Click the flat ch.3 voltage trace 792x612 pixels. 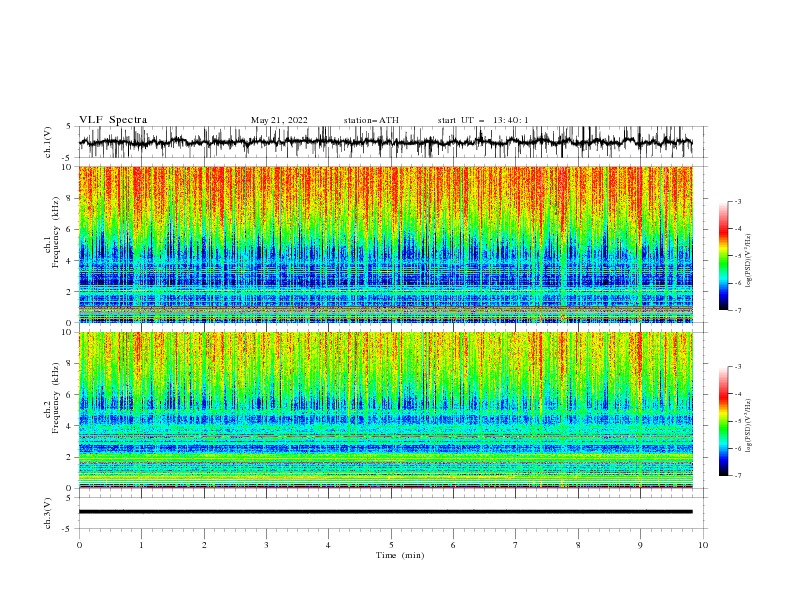[385, 512]
